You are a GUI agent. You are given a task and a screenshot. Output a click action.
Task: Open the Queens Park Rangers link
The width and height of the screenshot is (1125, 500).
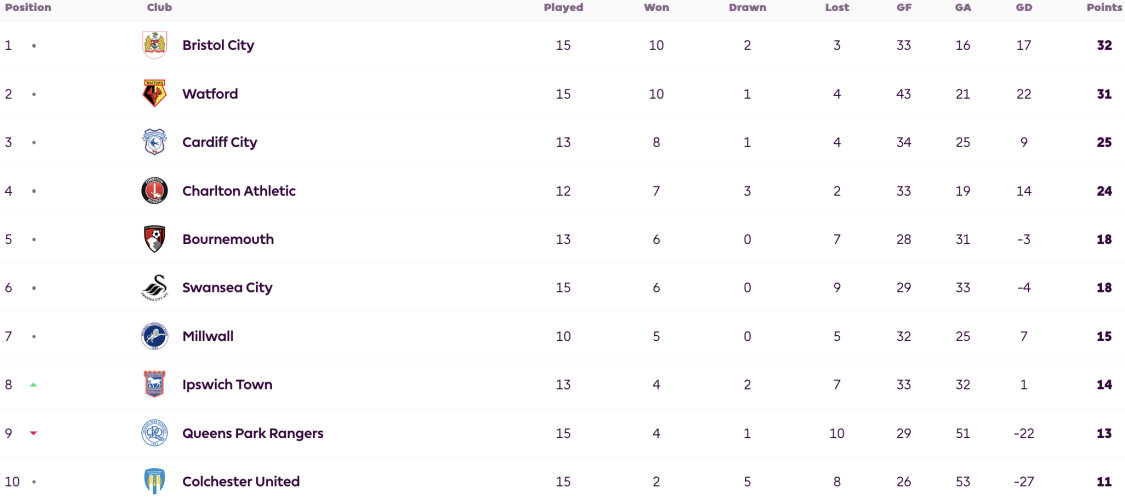[x=253, y=433]
